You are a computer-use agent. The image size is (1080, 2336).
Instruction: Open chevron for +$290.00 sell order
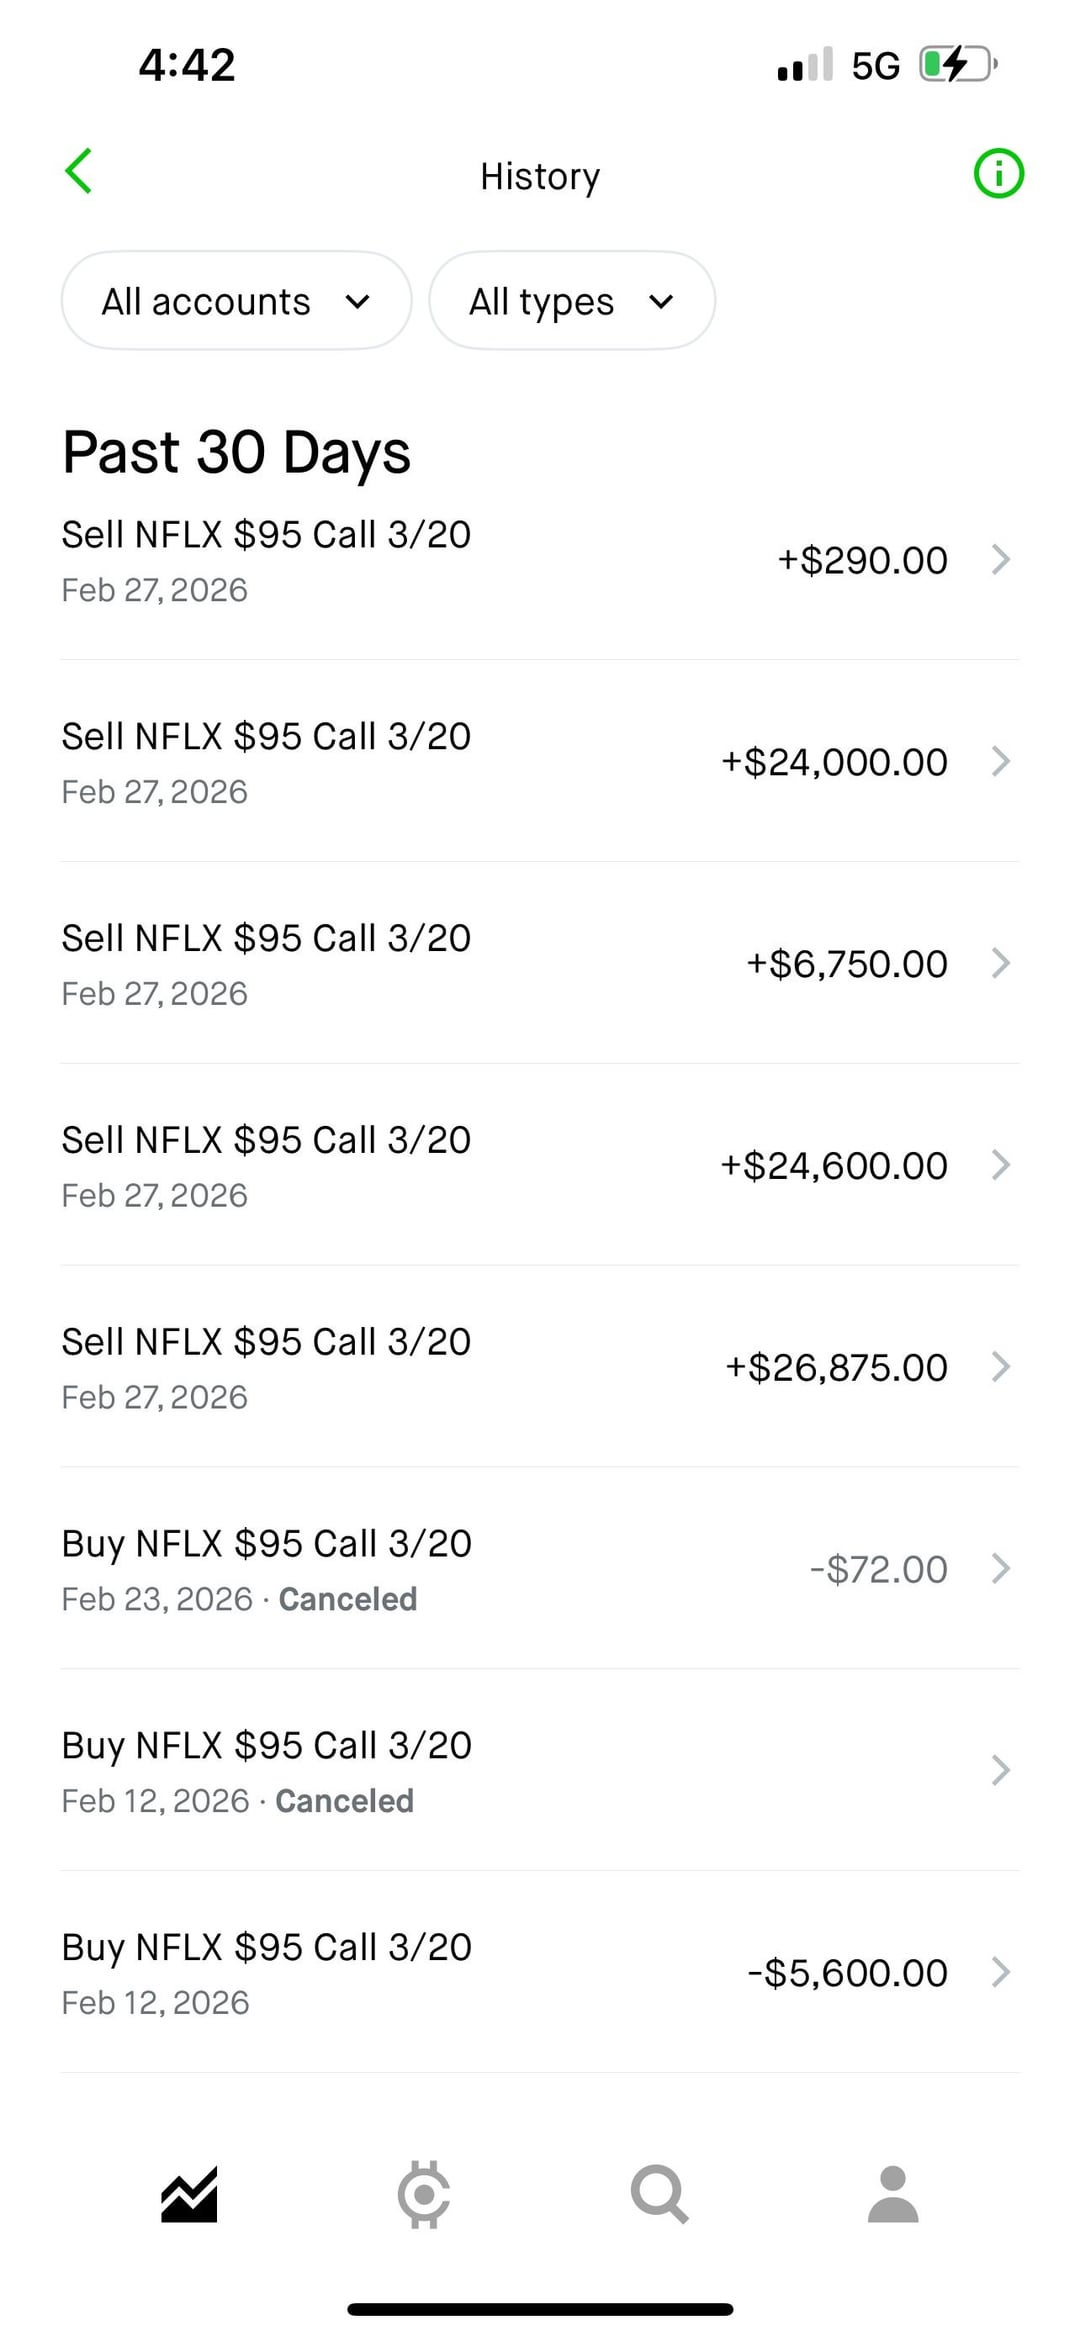click(1000, 559)
